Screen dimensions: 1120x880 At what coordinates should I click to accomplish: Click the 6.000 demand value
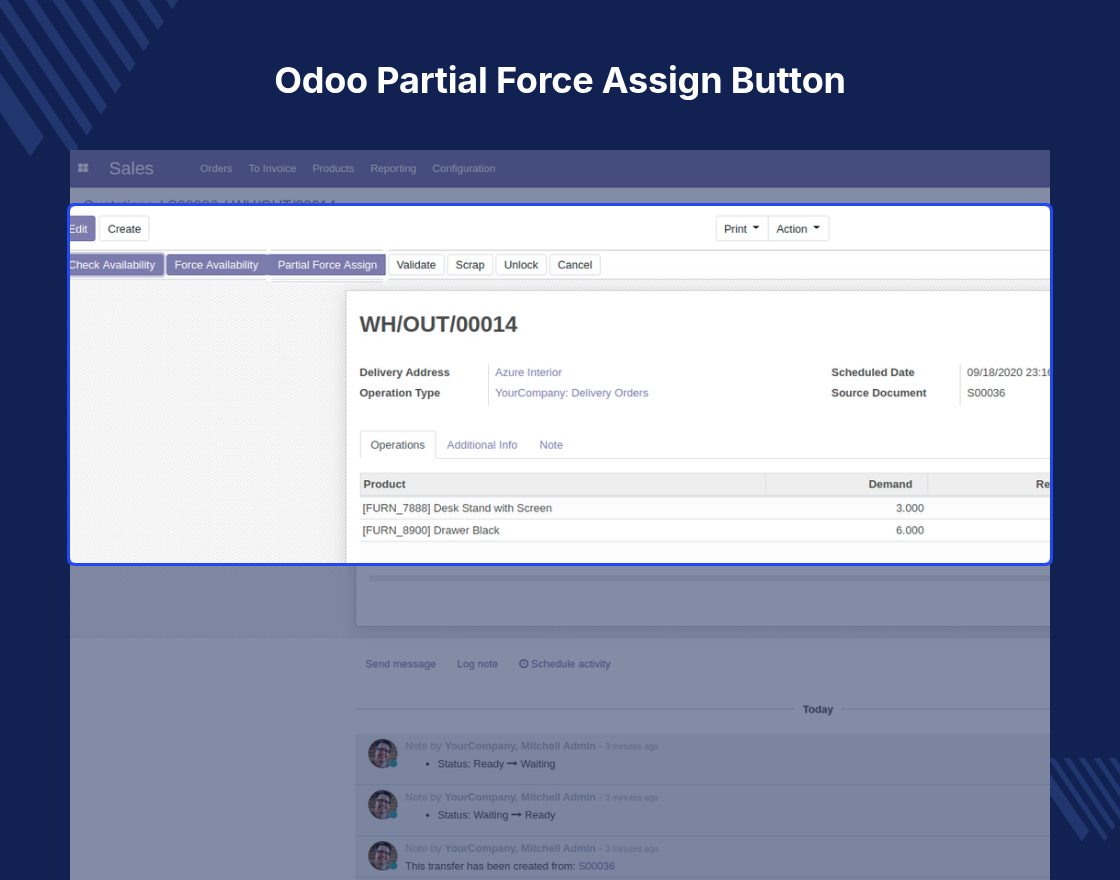[909, 530]
